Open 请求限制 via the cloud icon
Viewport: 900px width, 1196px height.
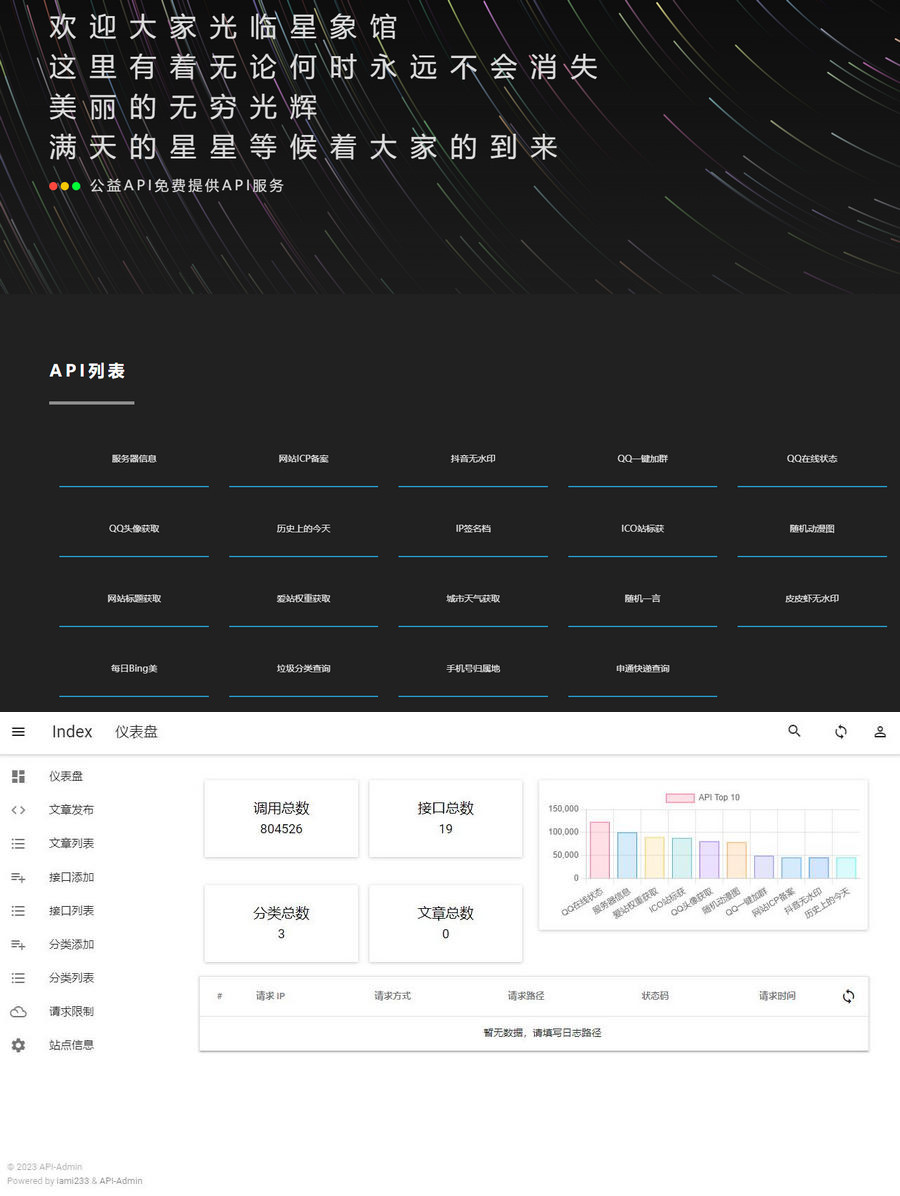(18, 1011)
